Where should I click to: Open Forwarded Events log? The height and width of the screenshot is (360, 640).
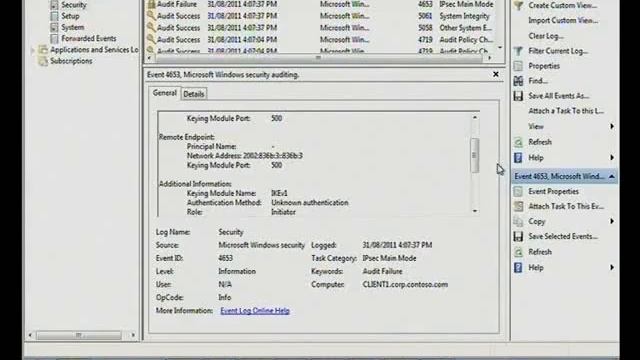89,38
